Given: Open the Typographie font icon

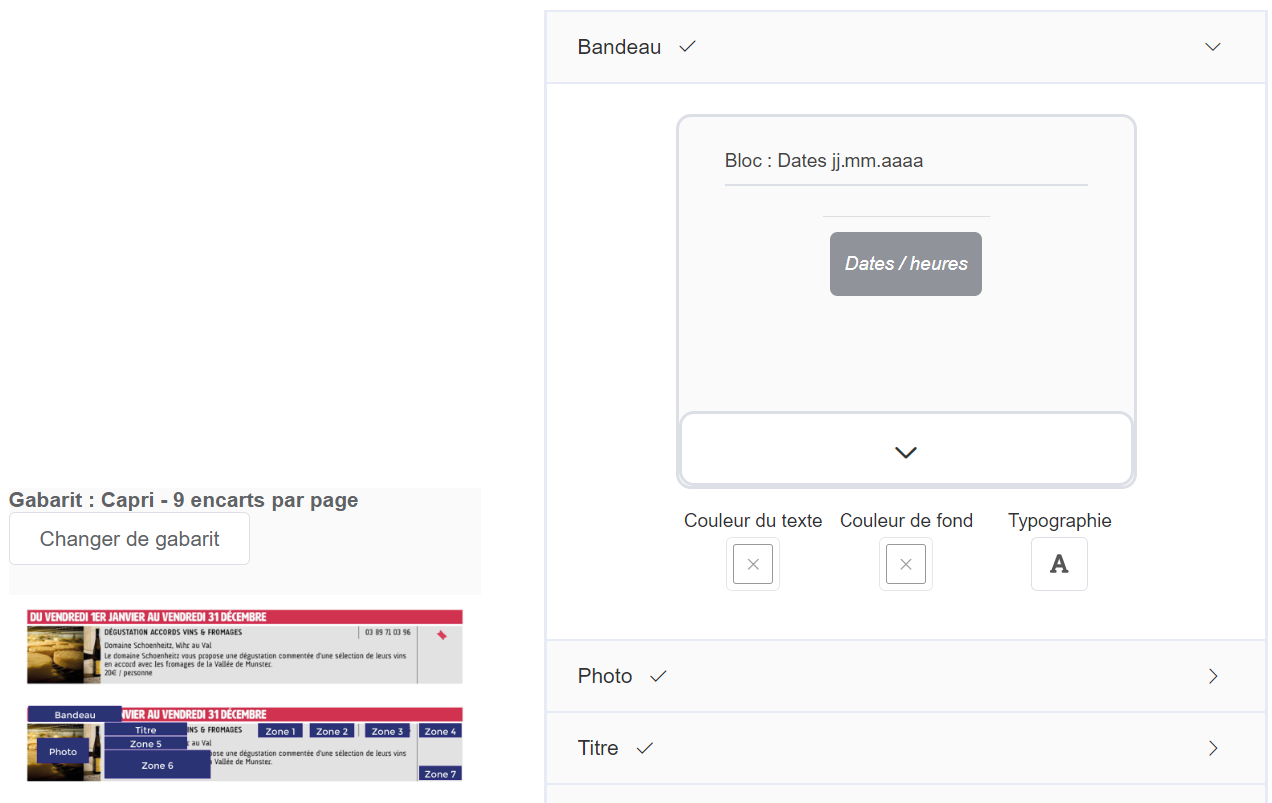Looking at the screenshot, I should (1059, 564).
